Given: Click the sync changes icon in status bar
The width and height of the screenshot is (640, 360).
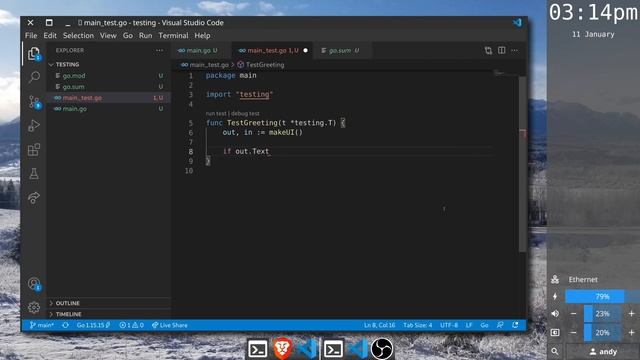Looking at the screenshot, I should (65, 325).
